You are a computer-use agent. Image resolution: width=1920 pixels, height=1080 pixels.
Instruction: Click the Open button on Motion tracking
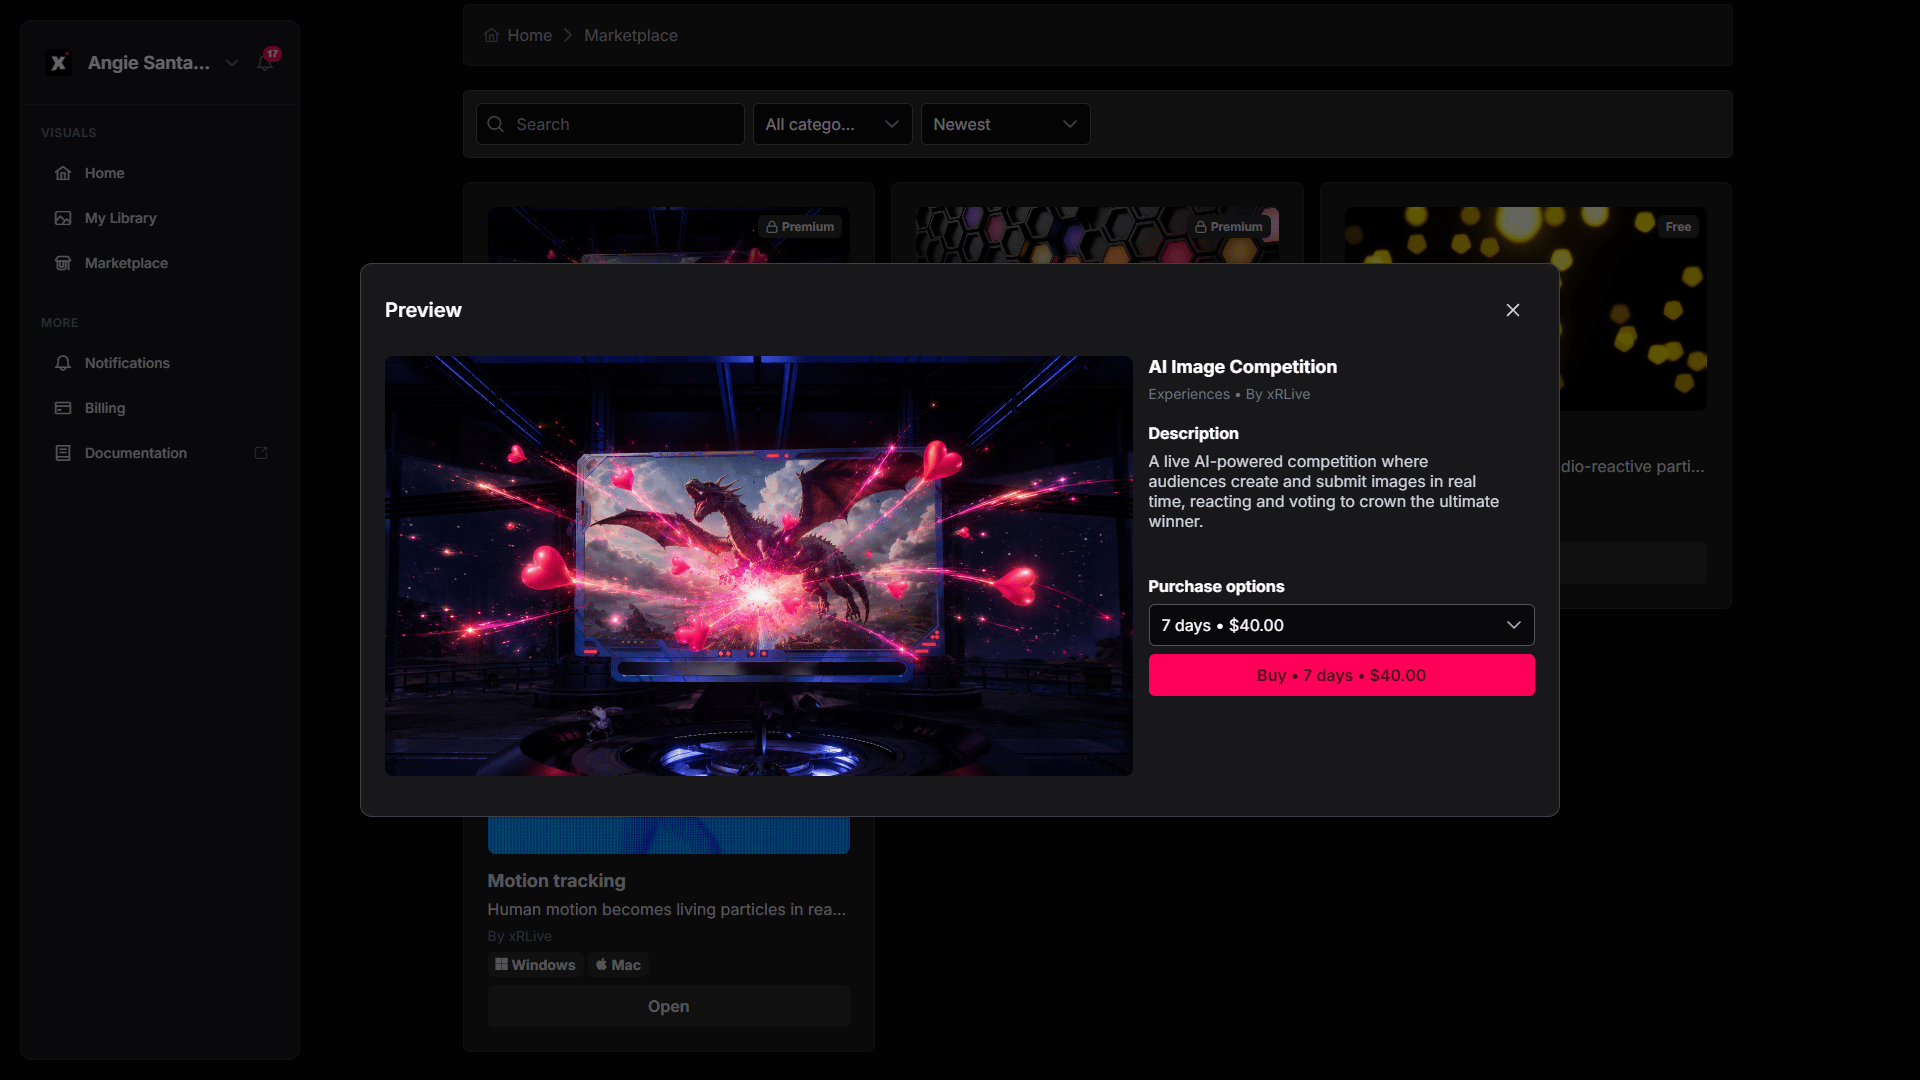coord(668,1006)
